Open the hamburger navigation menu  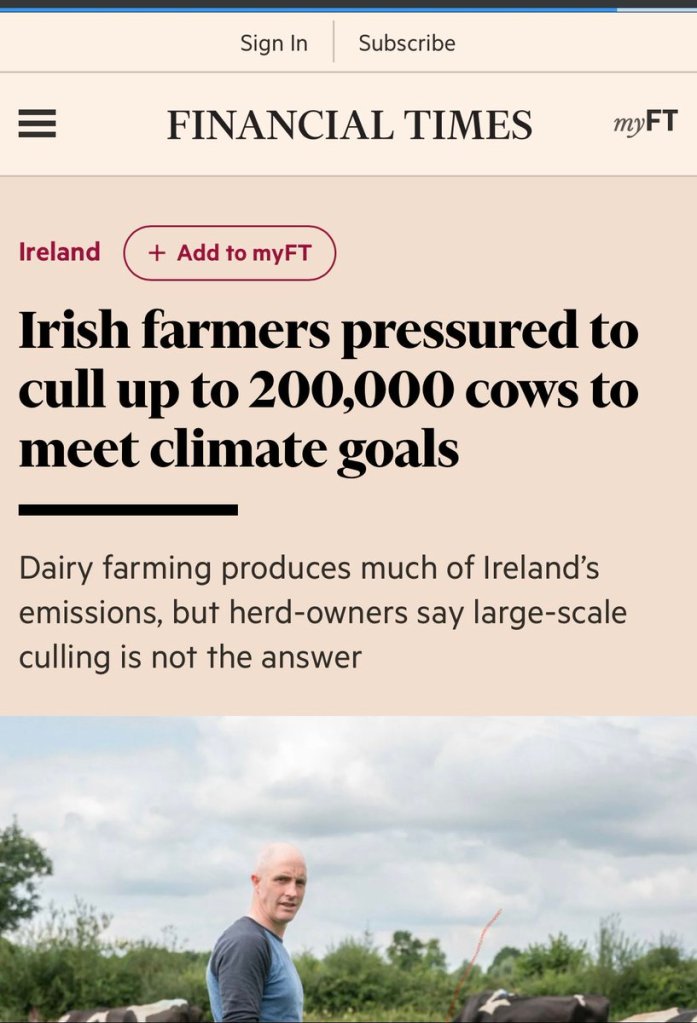coord(37,124)
